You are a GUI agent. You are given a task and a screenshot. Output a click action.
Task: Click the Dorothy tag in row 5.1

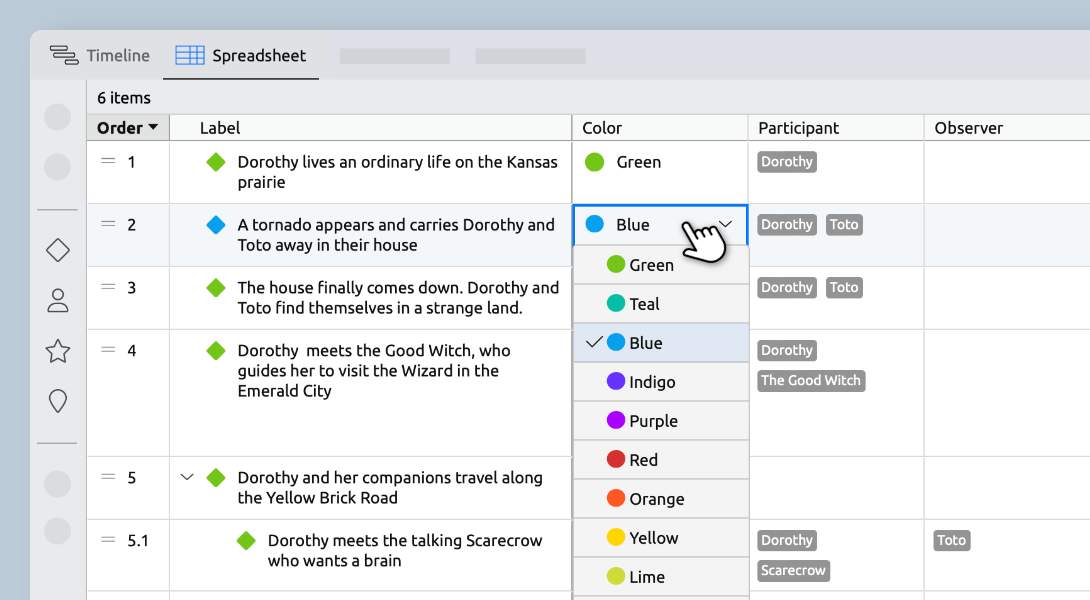[787, 540]
